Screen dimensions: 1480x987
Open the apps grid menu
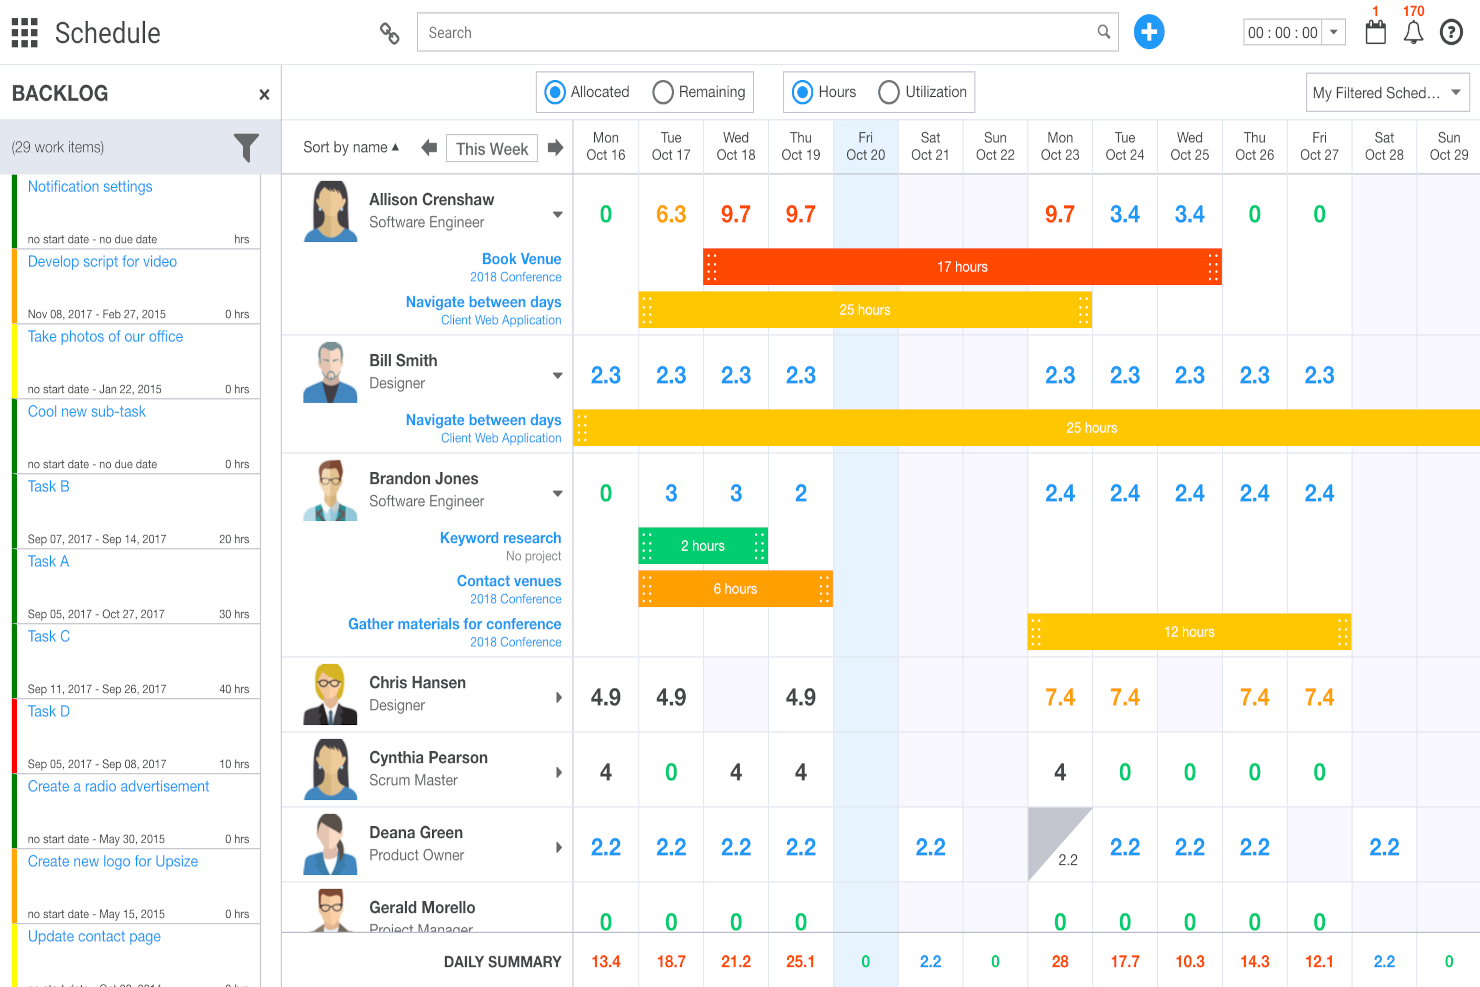pyautogui.click(x=24, y=33)
